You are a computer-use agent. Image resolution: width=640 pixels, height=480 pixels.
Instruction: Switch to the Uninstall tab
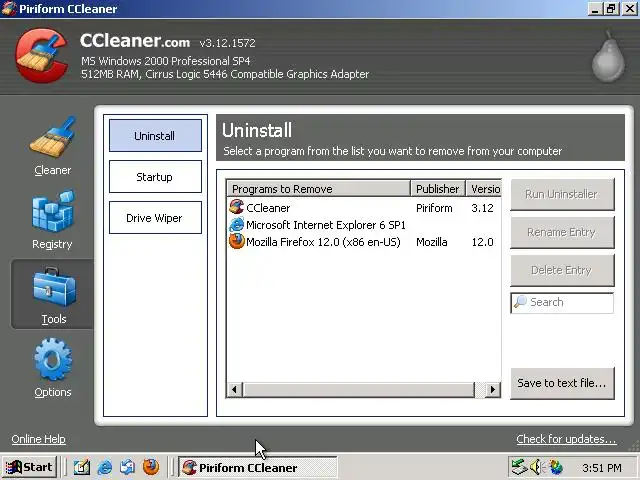click(155, 136)
